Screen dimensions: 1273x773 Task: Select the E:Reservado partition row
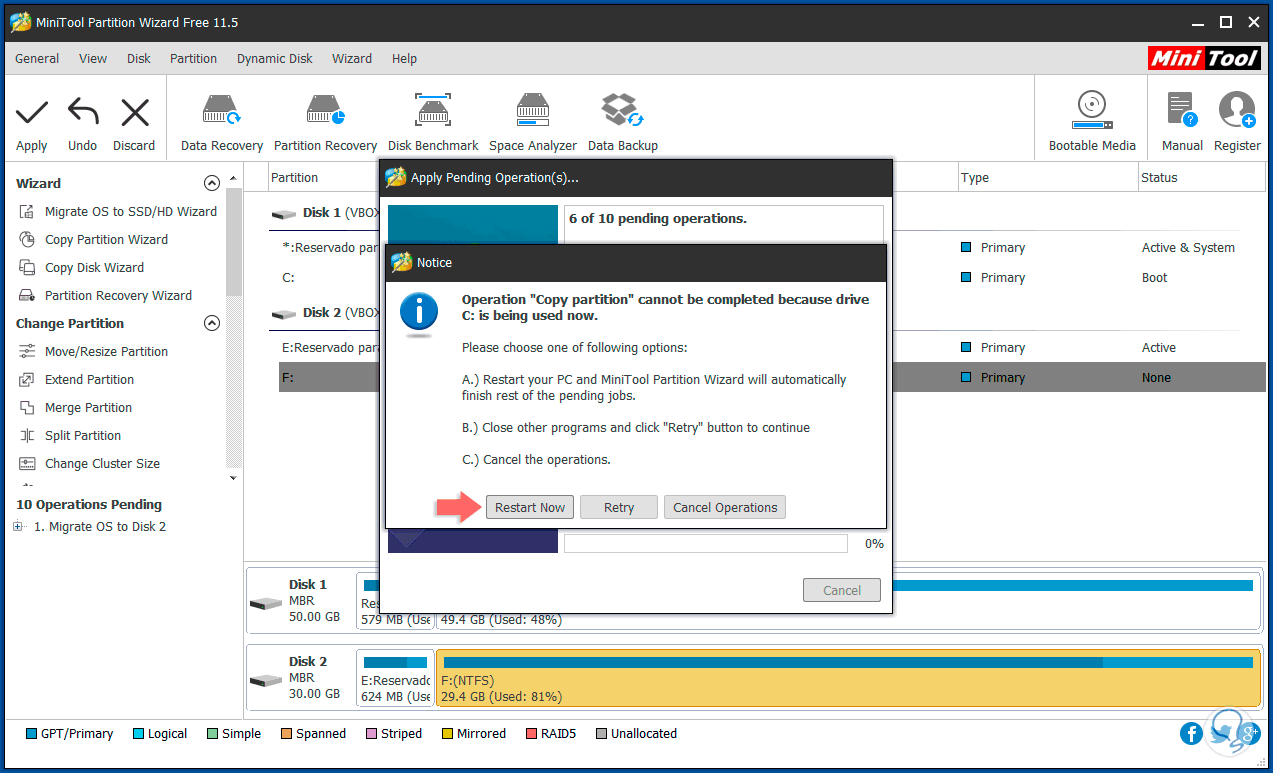click(x=768, y=347)
